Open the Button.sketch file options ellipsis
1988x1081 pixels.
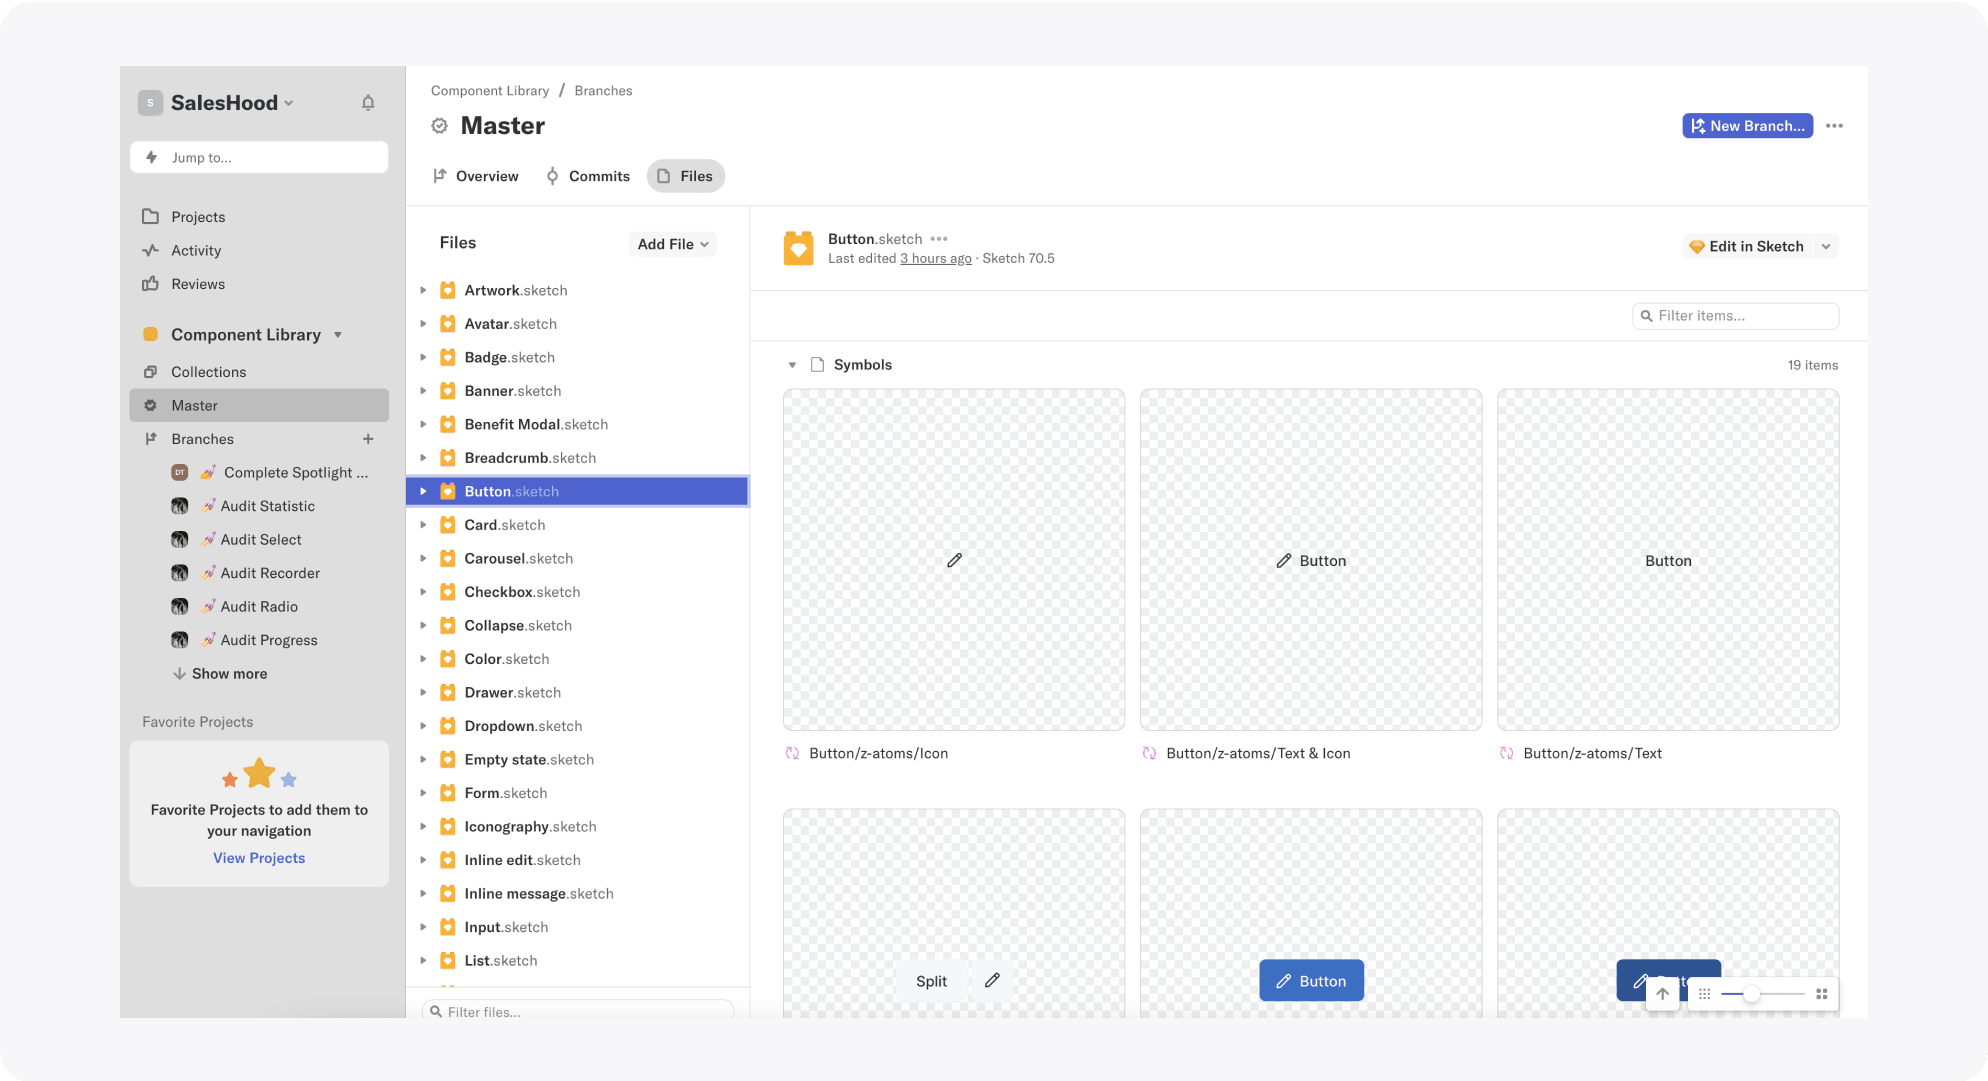(939, 239)
